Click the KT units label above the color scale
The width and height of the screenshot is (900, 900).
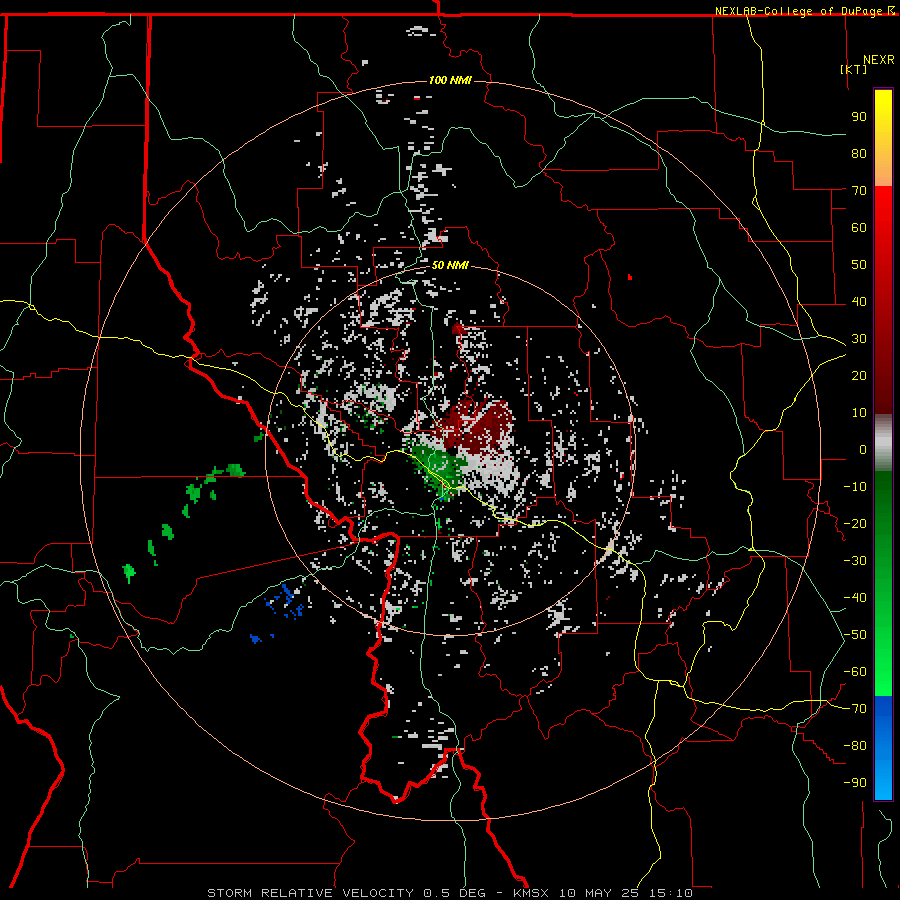(x=854, y=69)
